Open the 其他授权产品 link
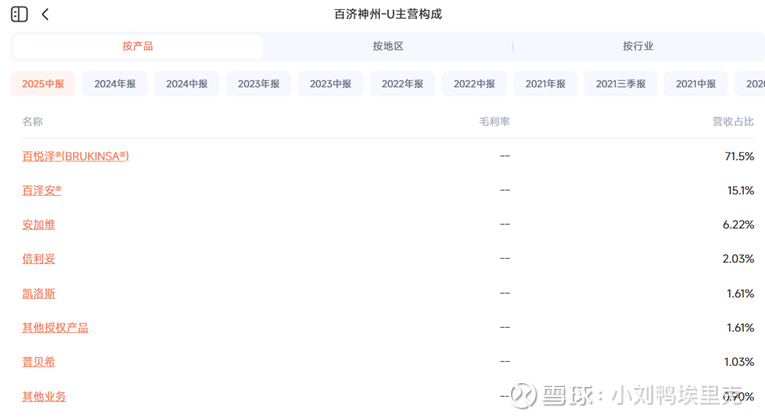 click(x=55, y=327)
